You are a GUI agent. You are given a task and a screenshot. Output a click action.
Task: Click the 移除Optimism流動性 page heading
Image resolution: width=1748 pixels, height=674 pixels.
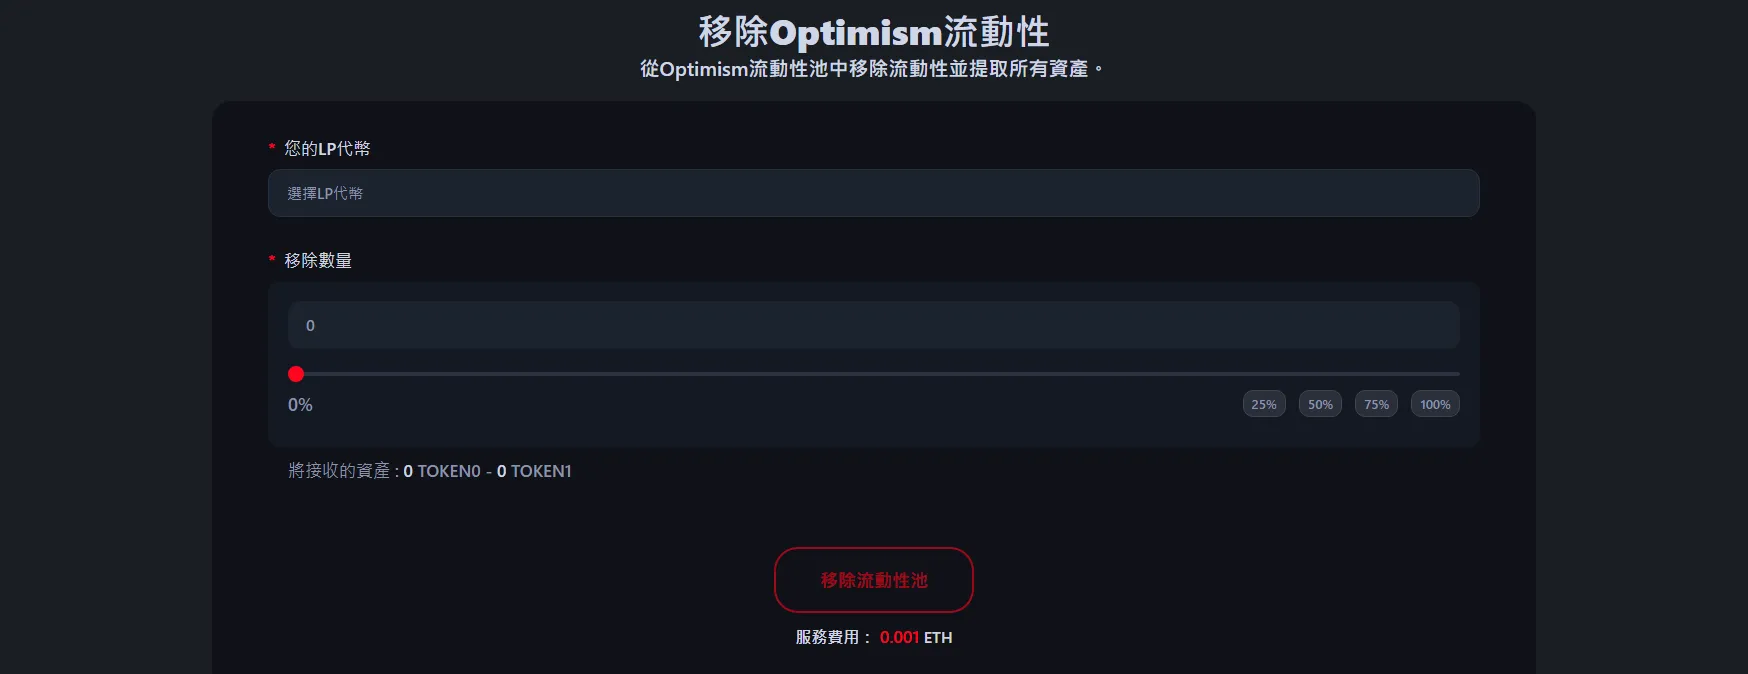pos(873,32)
